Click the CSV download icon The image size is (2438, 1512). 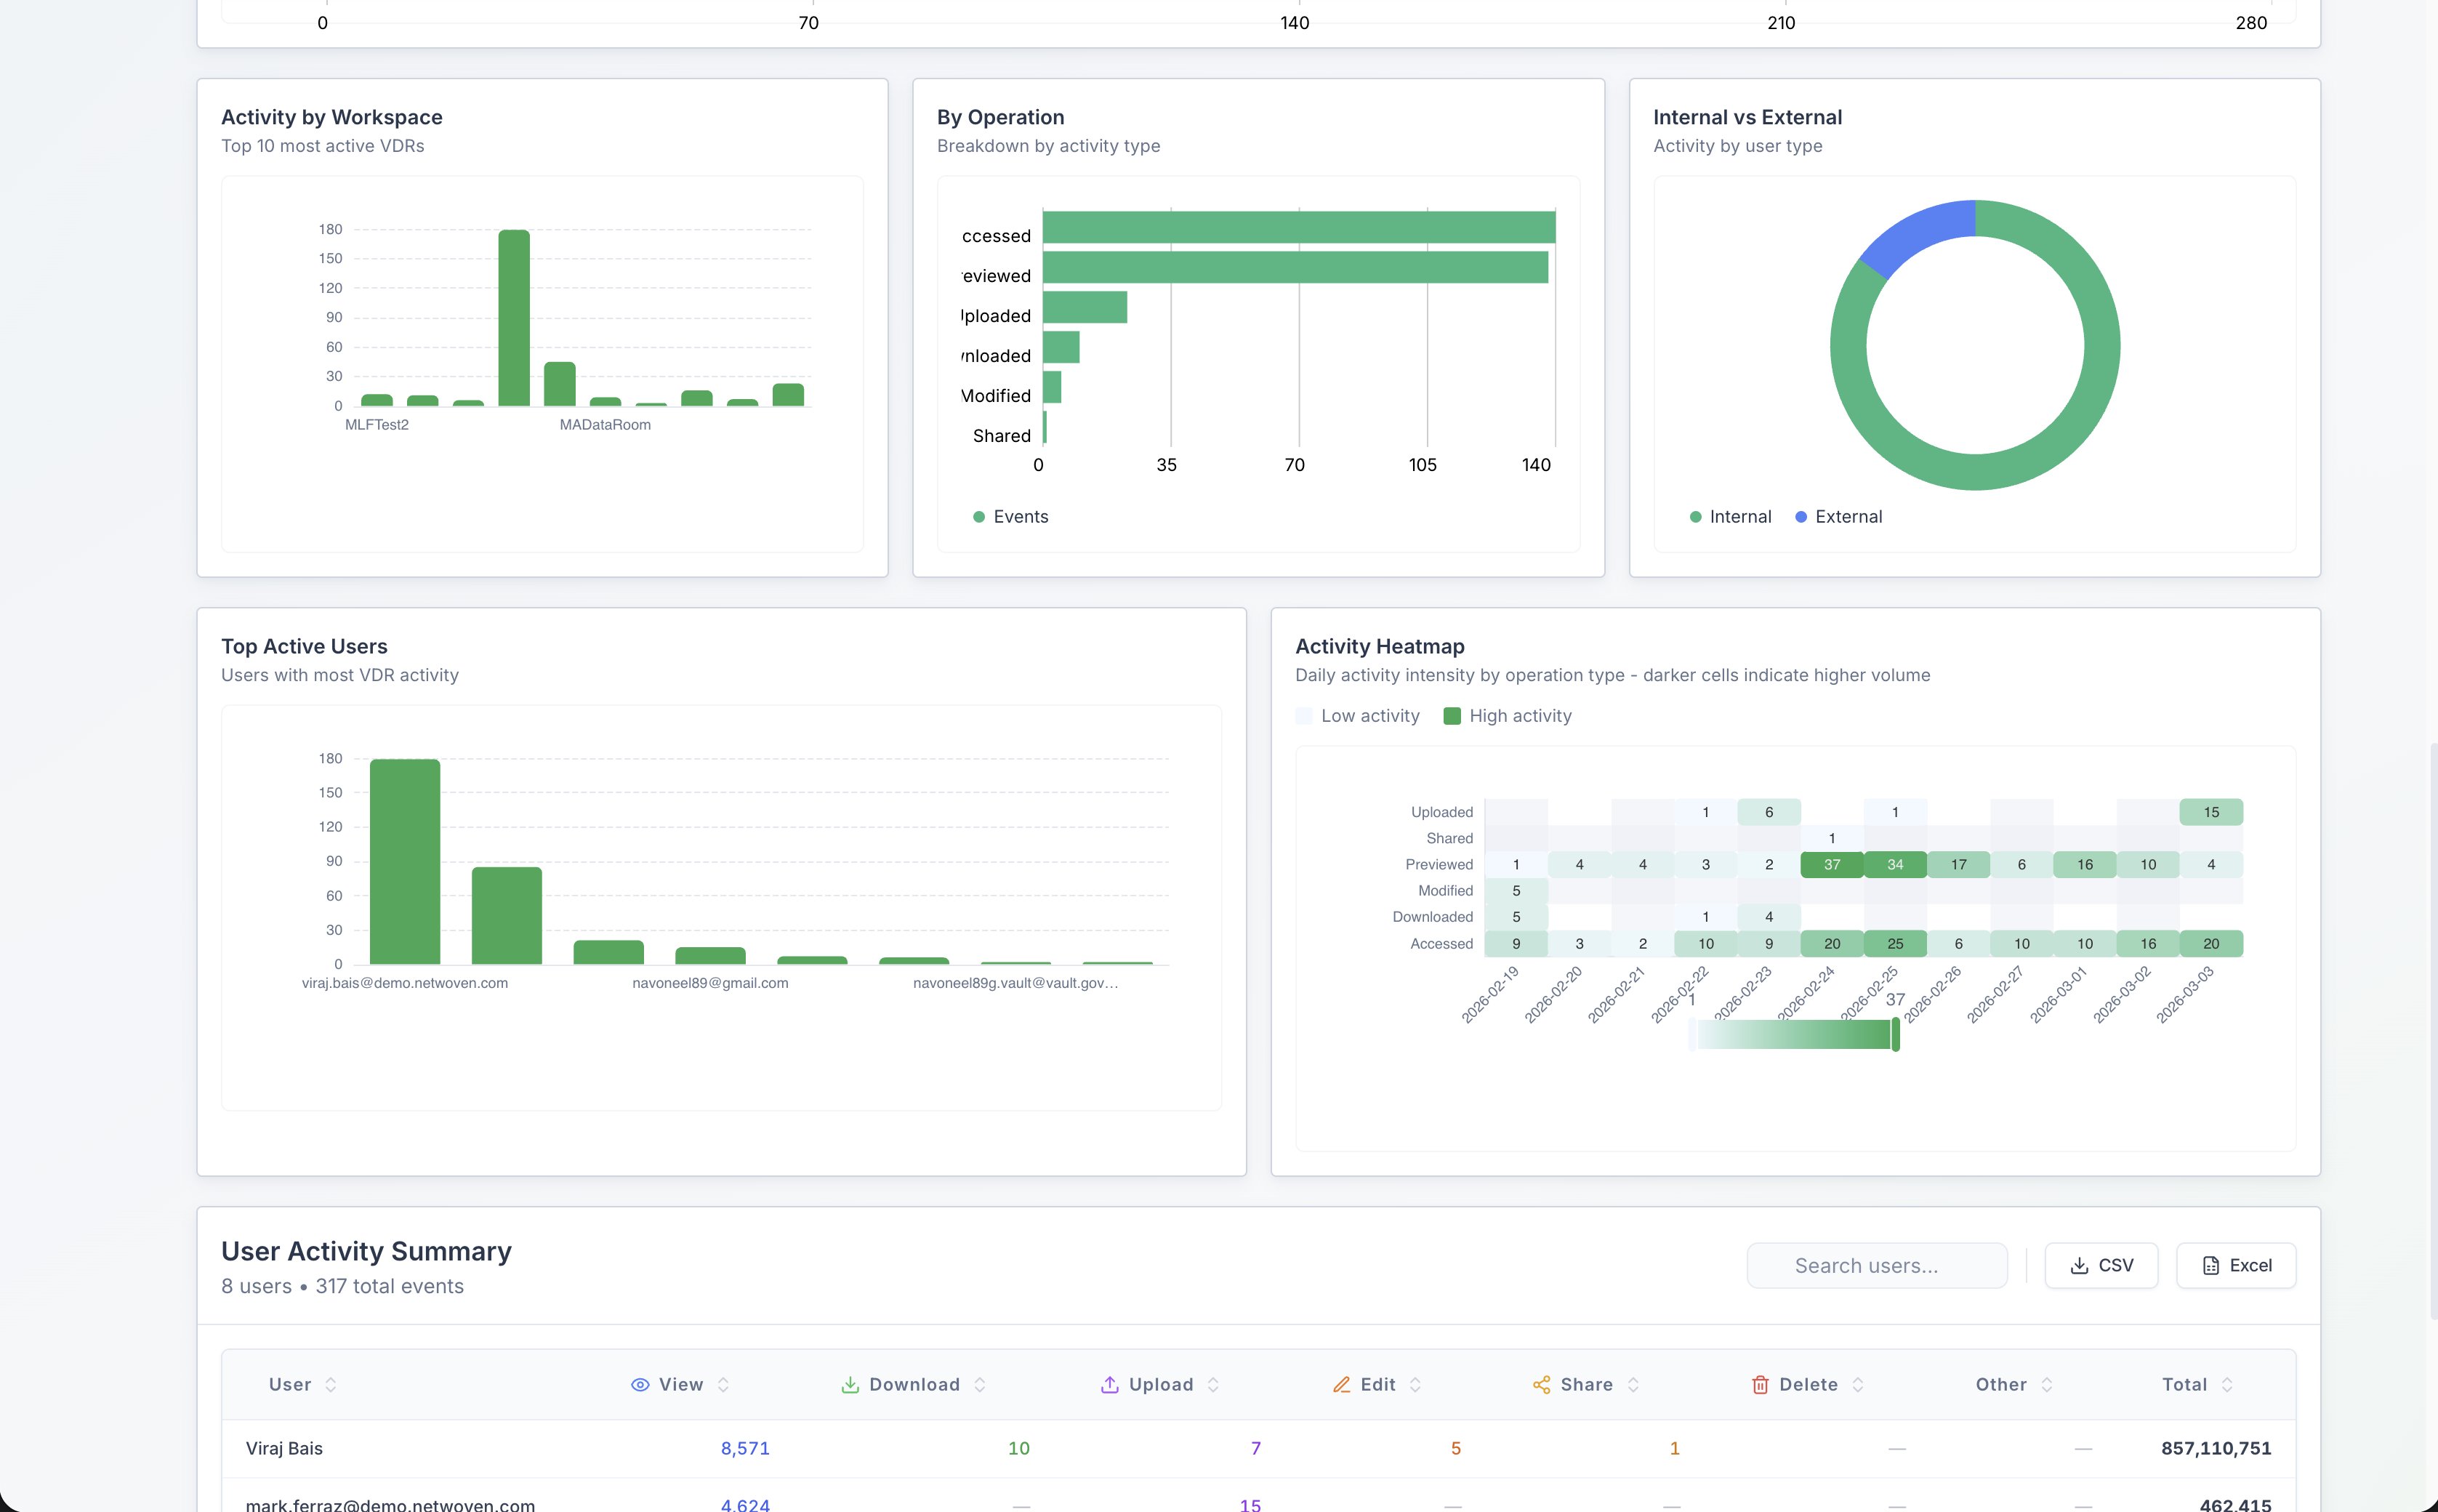[x=2079, y=1265]
